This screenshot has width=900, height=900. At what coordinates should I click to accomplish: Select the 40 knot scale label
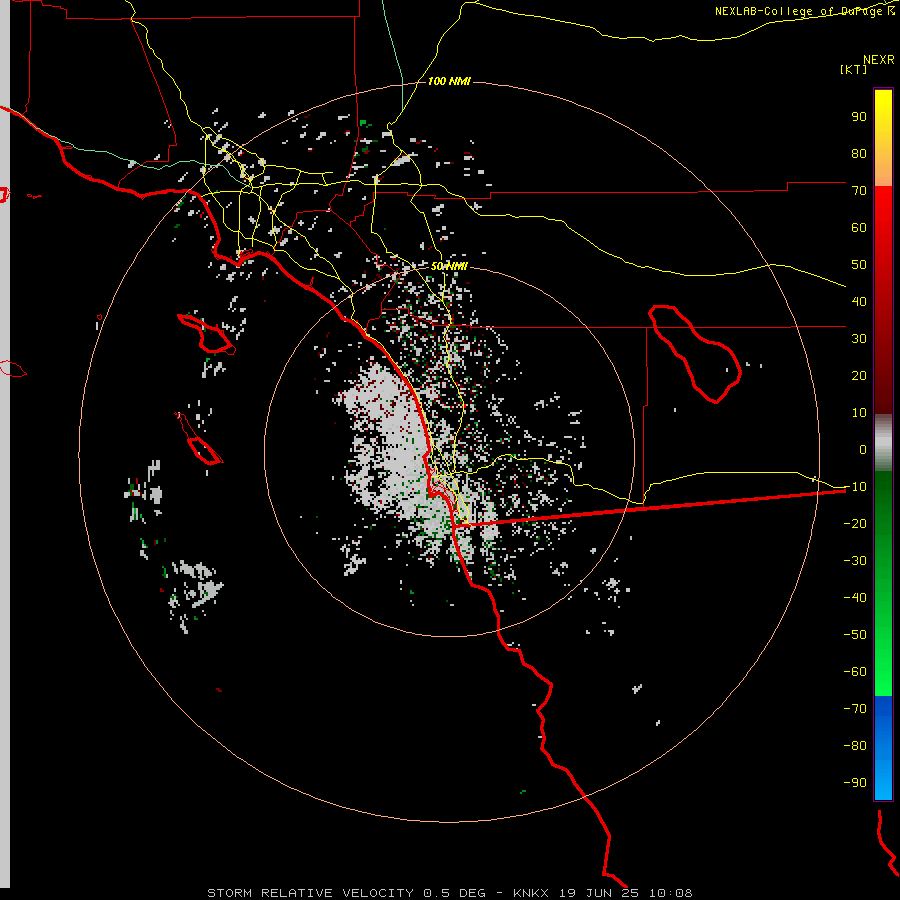pos(859,301)
